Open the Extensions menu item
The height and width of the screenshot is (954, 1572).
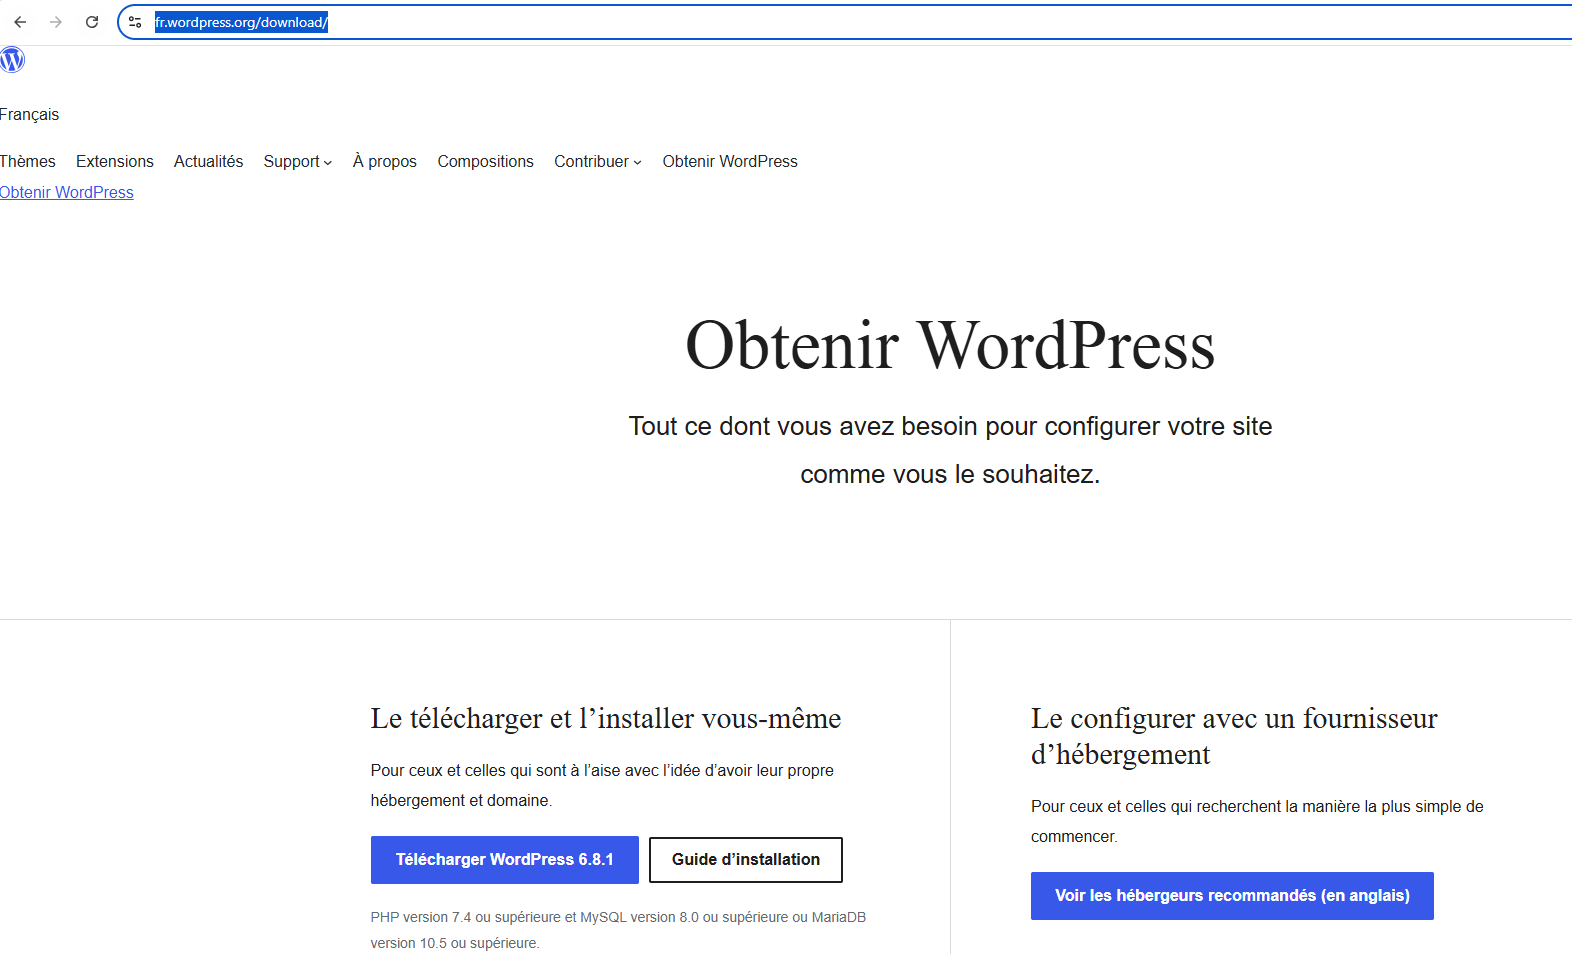click(115, 161)
